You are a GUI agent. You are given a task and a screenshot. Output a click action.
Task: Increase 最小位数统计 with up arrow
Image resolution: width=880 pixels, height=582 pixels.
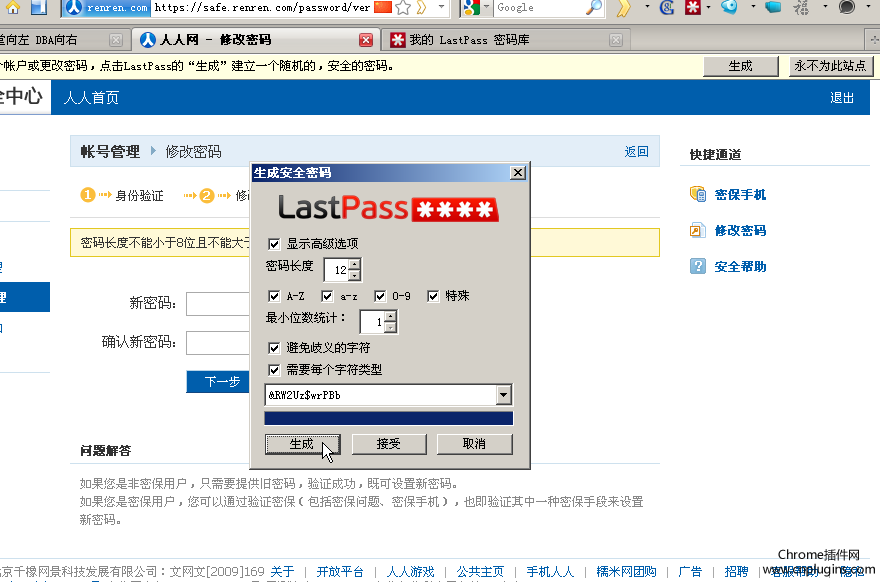391,317
